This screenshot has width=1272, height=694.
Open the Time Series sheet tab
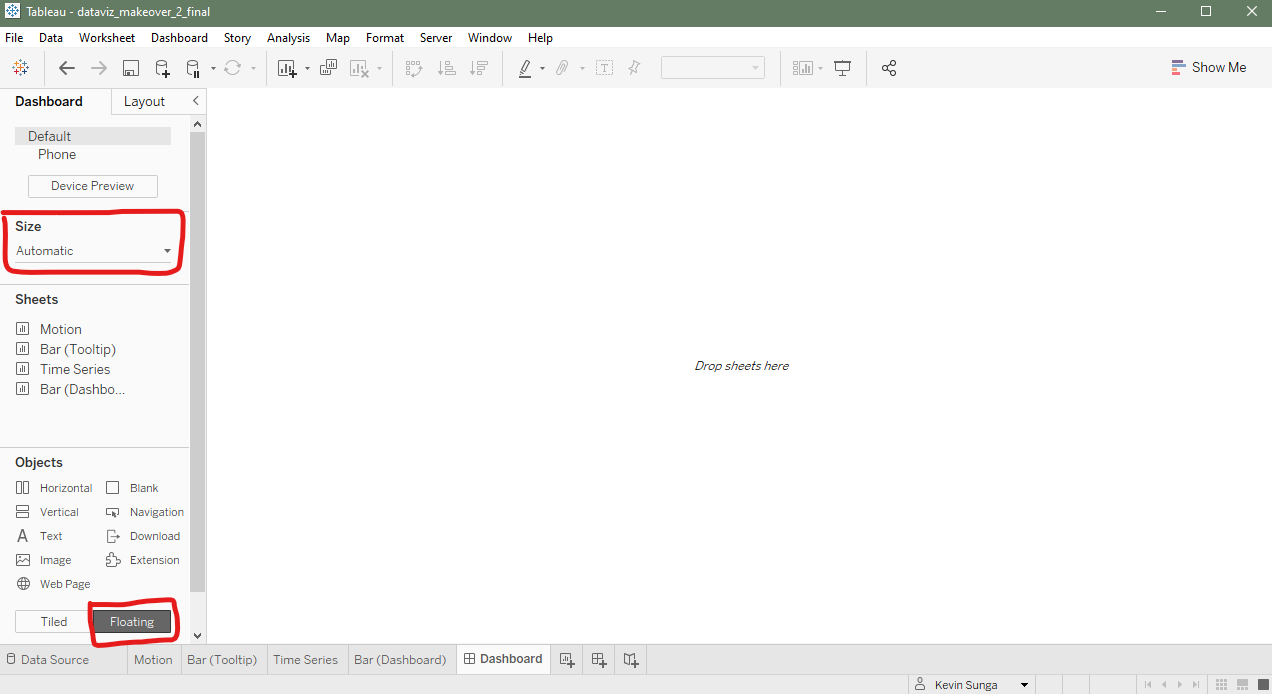pyautogui.click(x=305, y=660)
